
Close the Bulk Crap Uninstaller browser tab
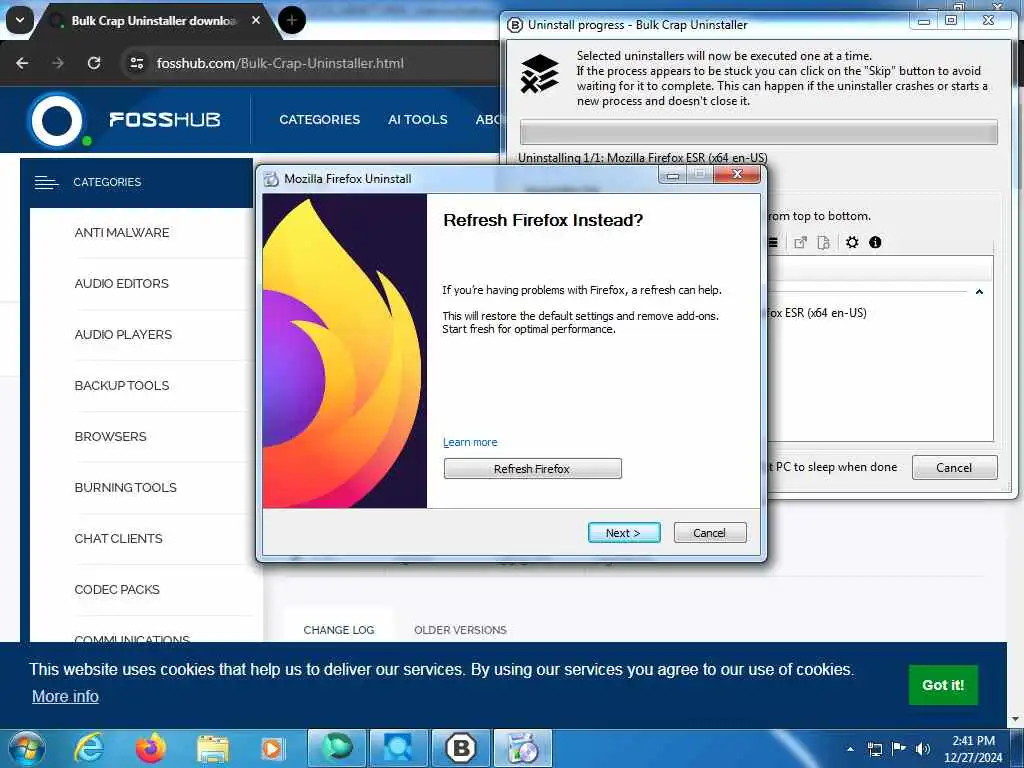click(256, 20)
